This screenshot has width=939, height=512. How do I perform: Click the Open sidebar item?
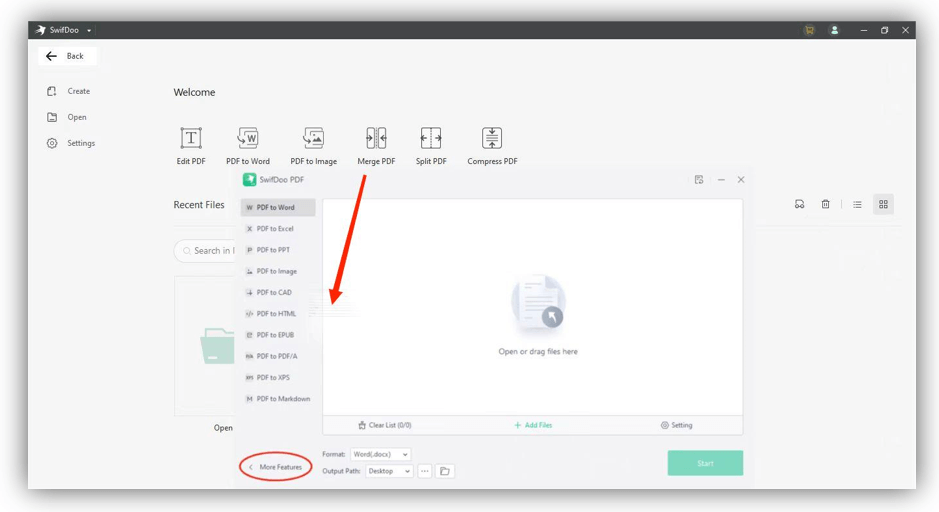(67, 117)
